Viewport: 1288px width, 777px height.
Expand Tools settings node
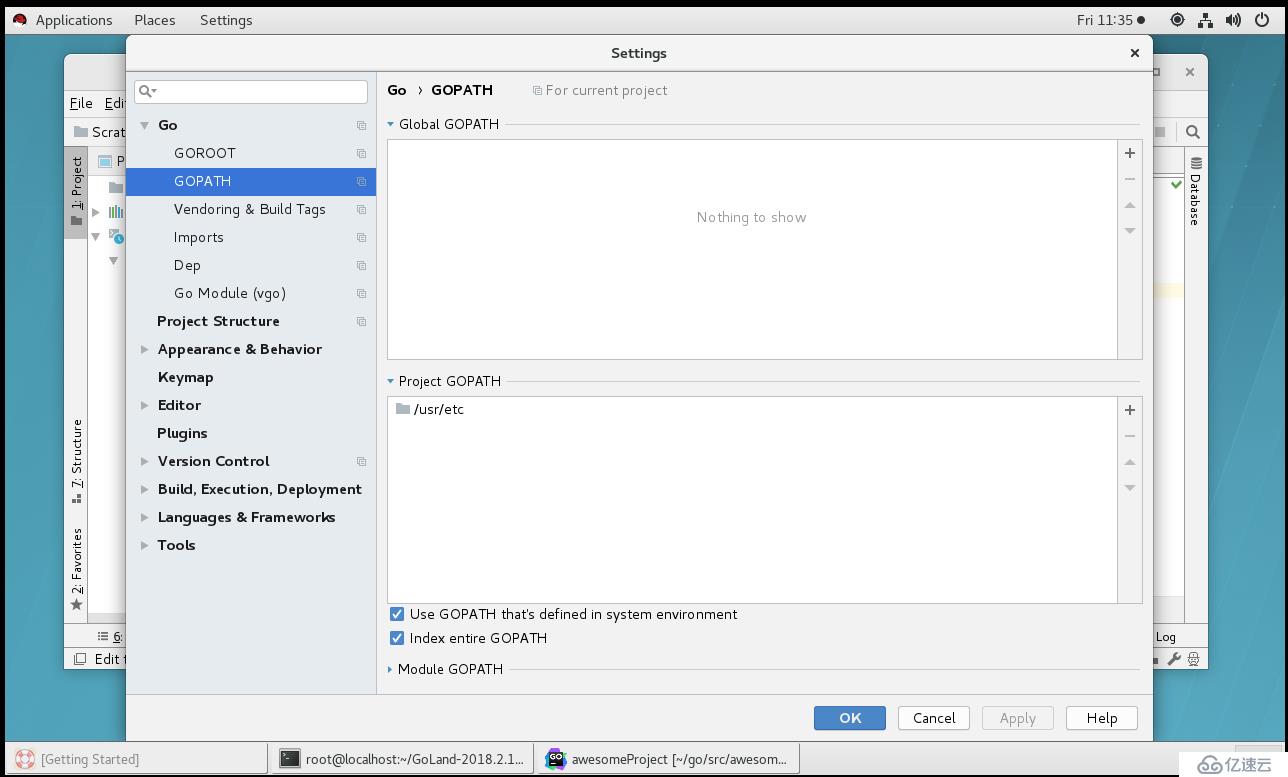coord(145,545)
